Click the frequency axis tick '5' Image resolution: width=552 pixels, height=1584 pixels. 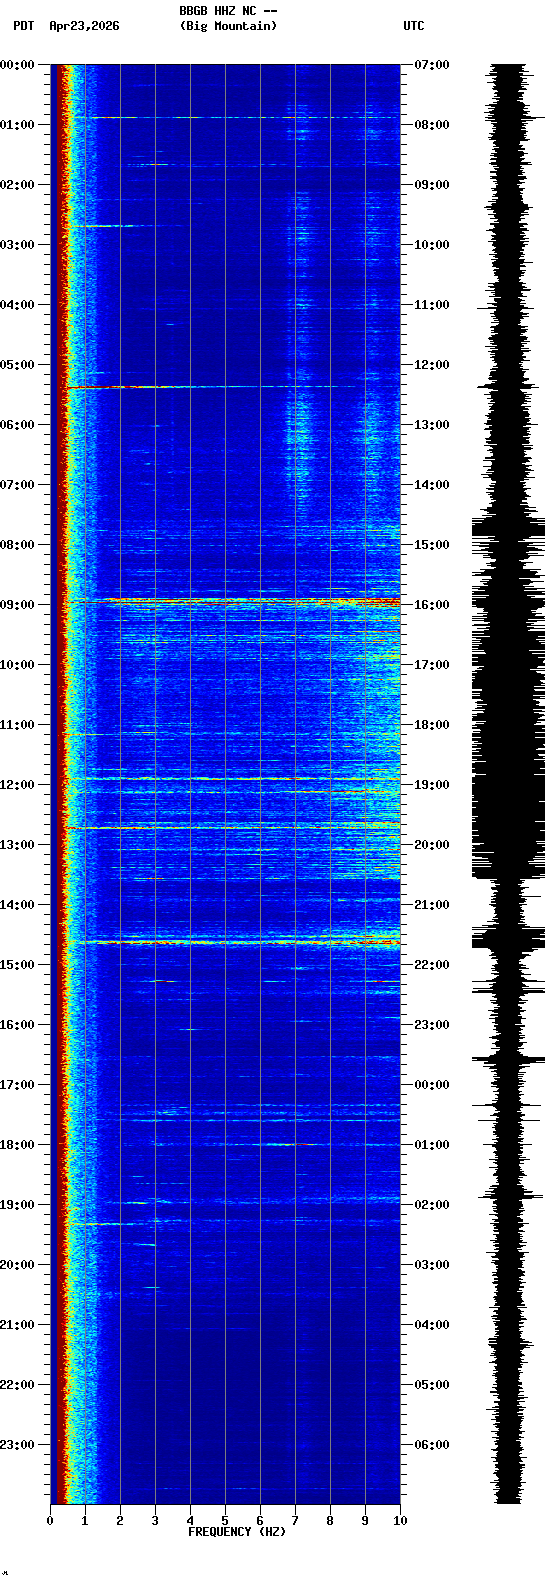click(x=225, y=1521)
